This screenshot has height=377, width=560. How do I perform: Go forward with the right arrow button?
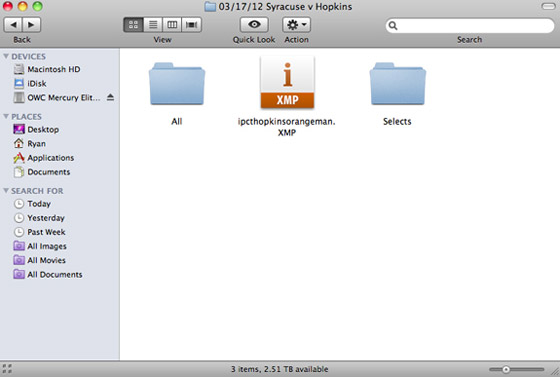click(31, 25)
